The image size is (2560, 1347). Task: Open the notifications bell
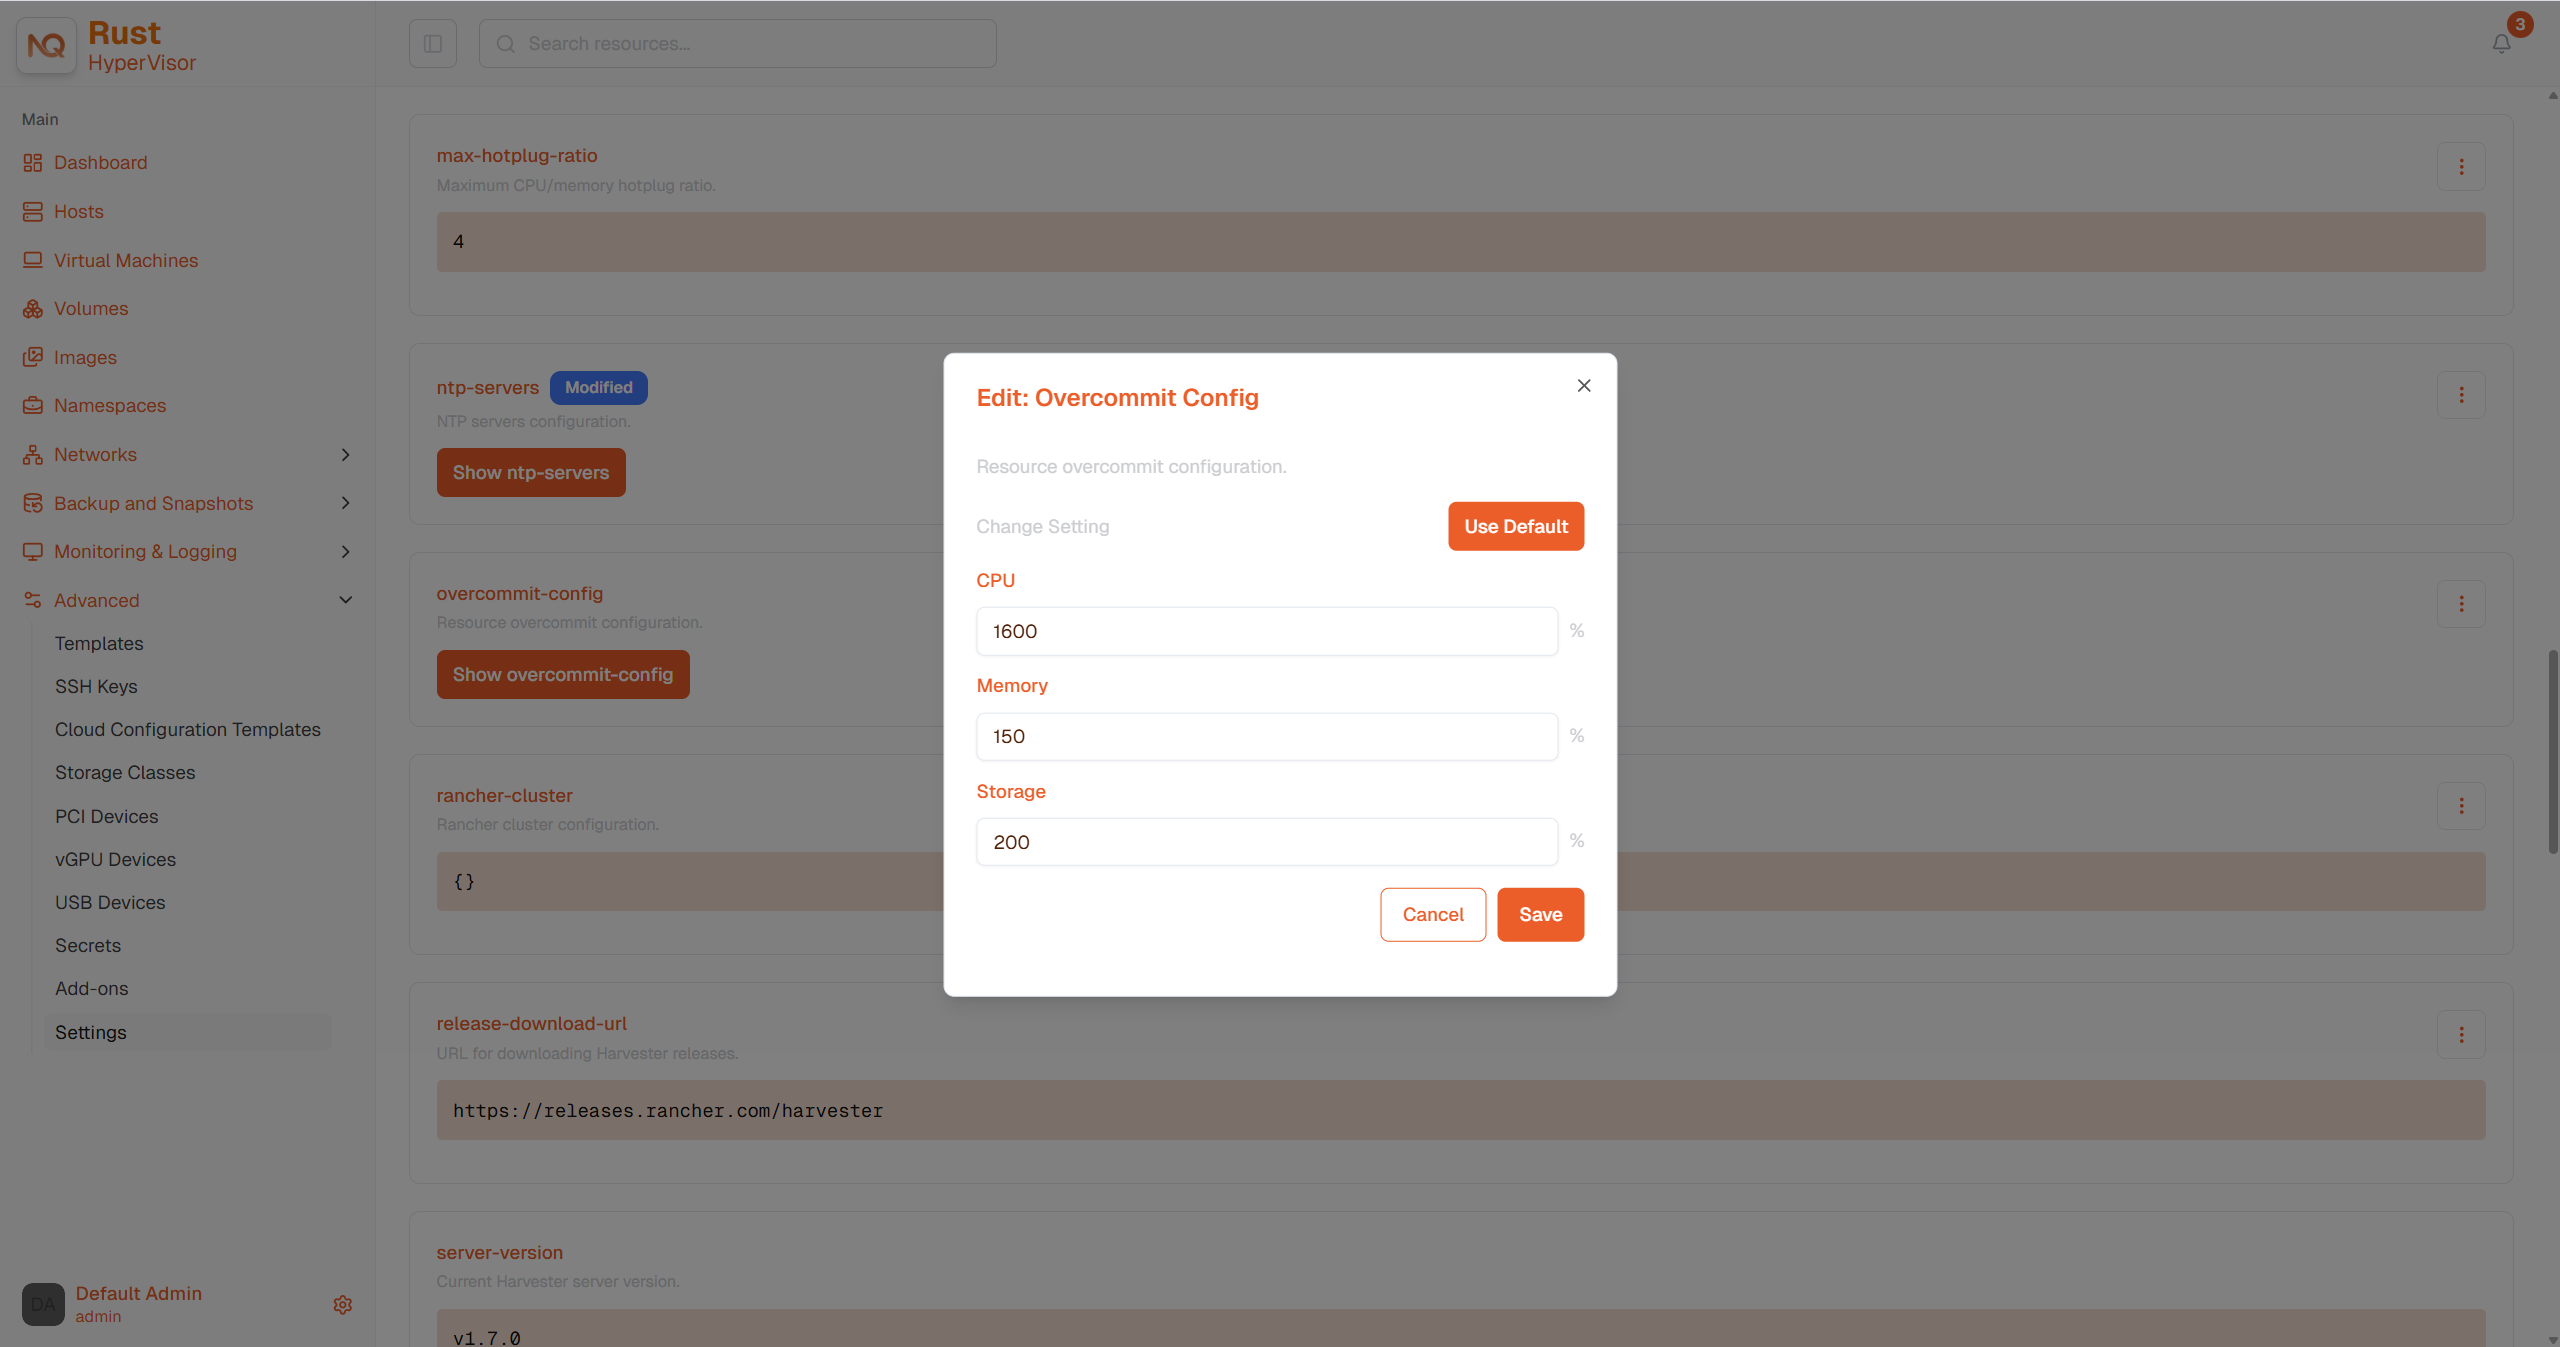tap(2501, 44)
